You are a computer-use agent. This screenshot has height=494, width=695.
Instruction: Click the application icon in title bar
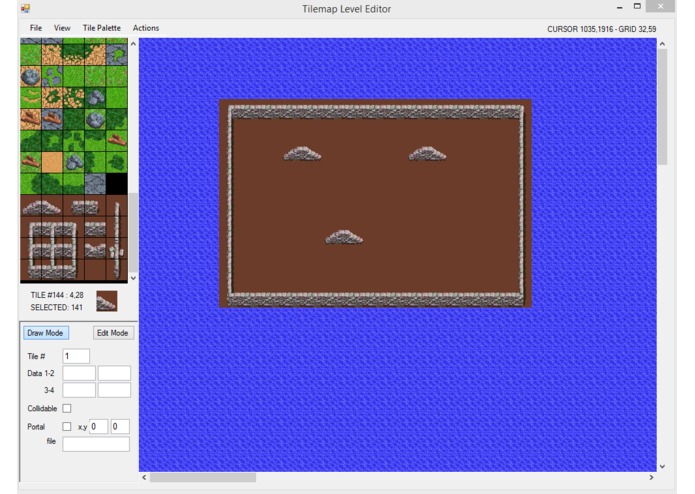[25, 8]
